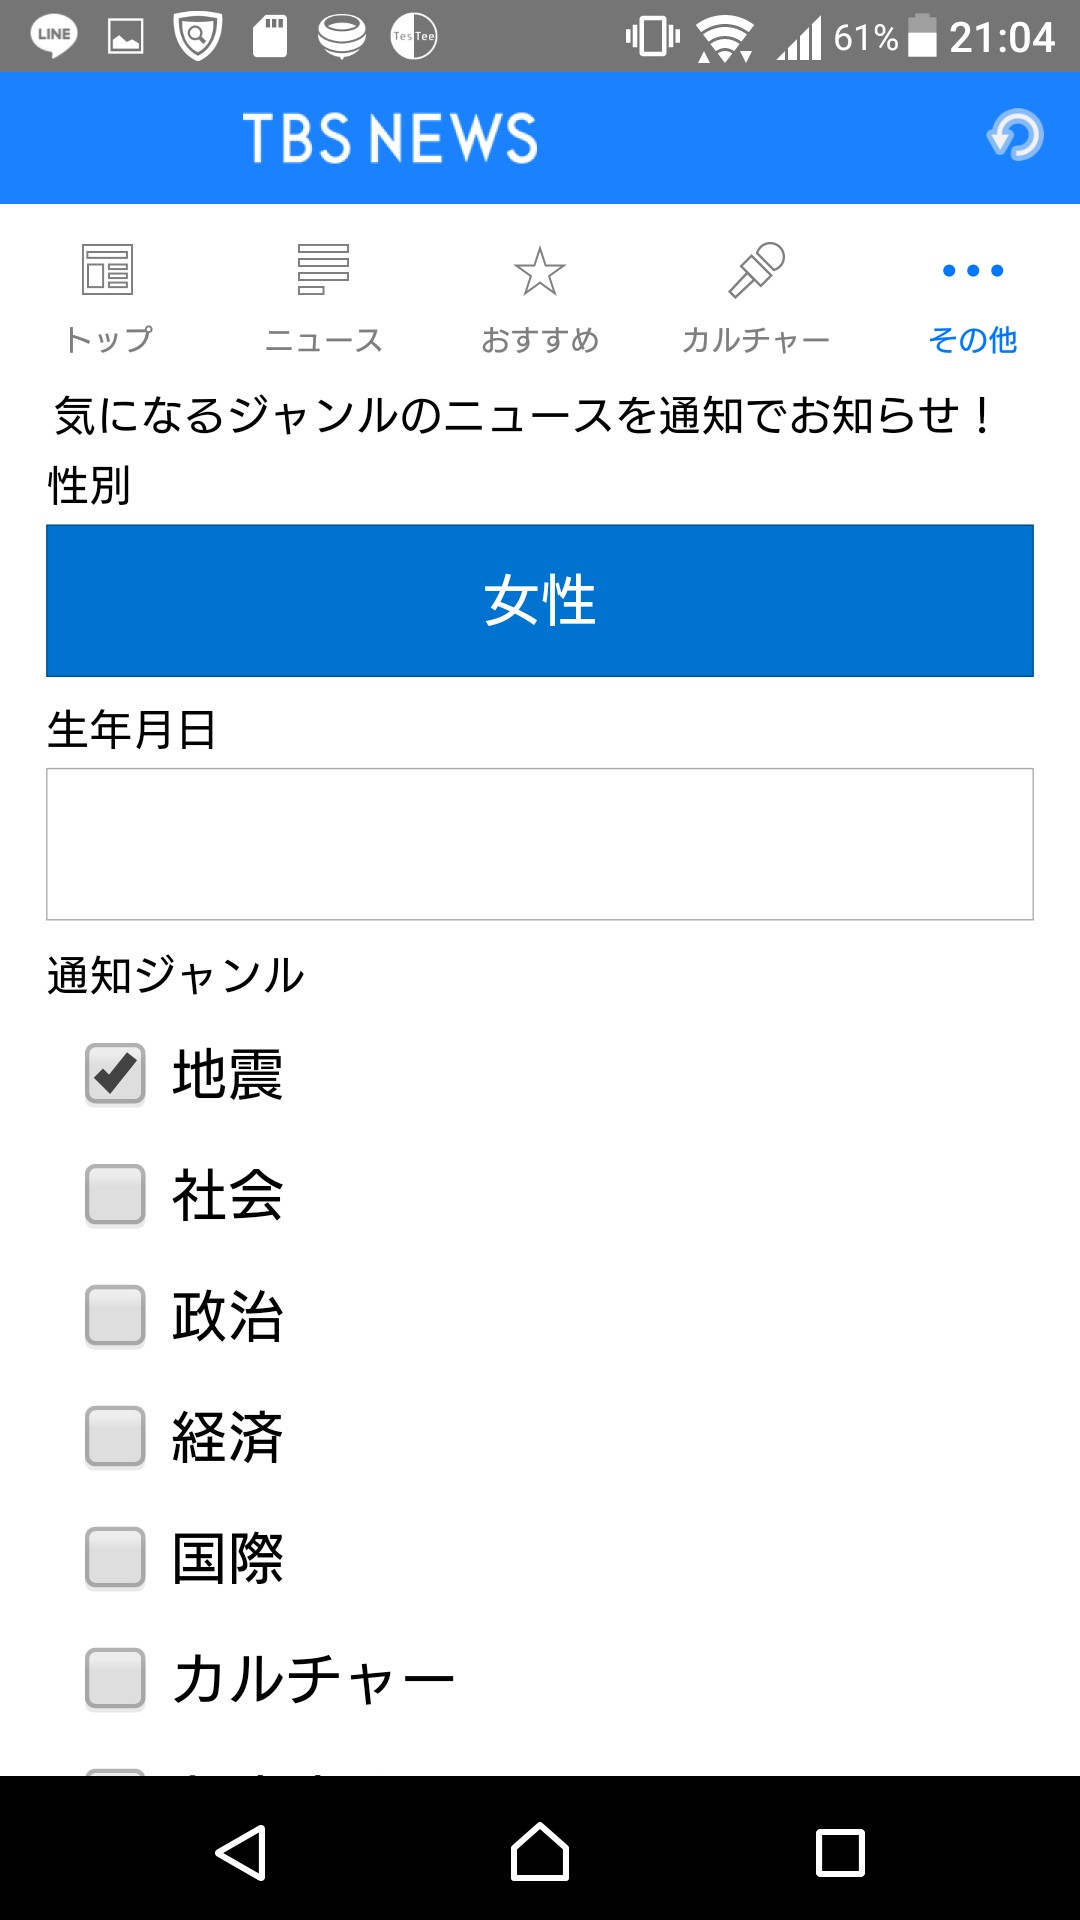
Task: Tap the 地震 genre label
Action: point(228,1075)
